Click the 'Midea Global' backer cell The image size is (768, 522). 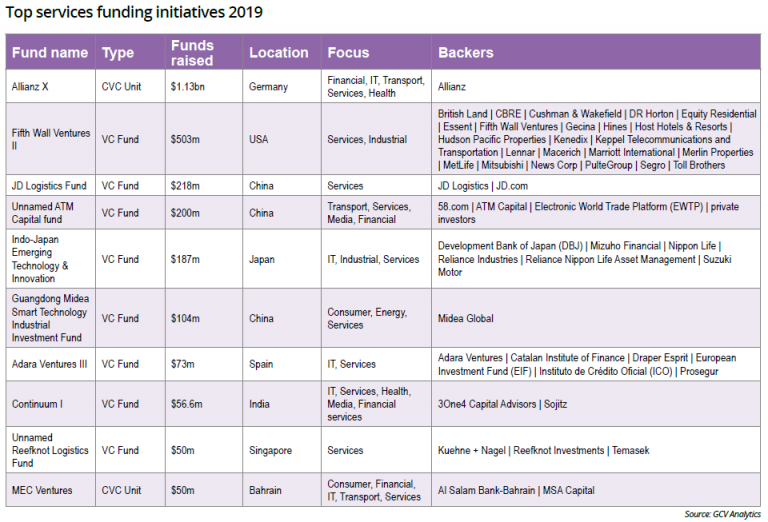point(466,319)
